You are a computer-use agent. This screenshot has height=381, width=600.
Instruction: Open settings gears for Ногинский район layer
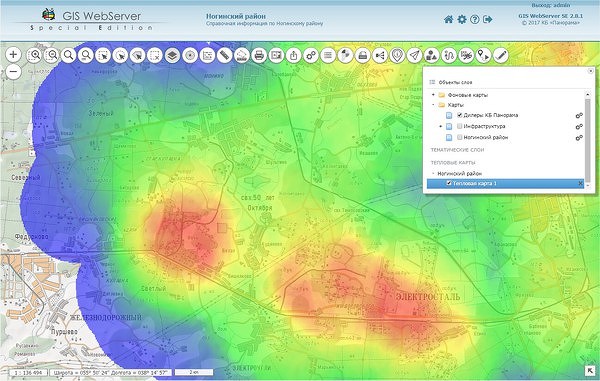pos(579,138)
